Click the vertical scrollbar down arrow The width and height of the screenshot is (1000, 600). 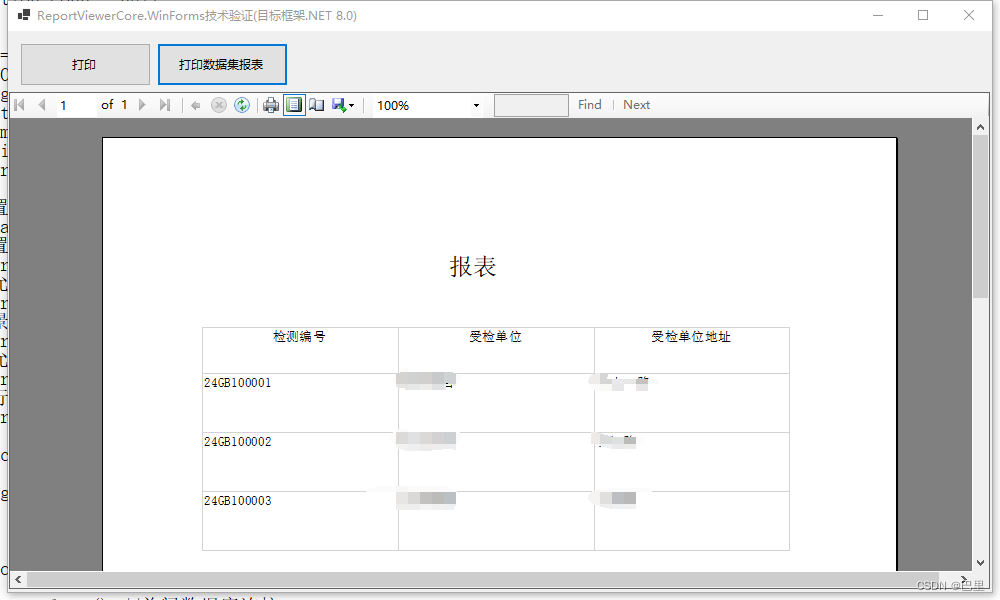click(981, 561)
